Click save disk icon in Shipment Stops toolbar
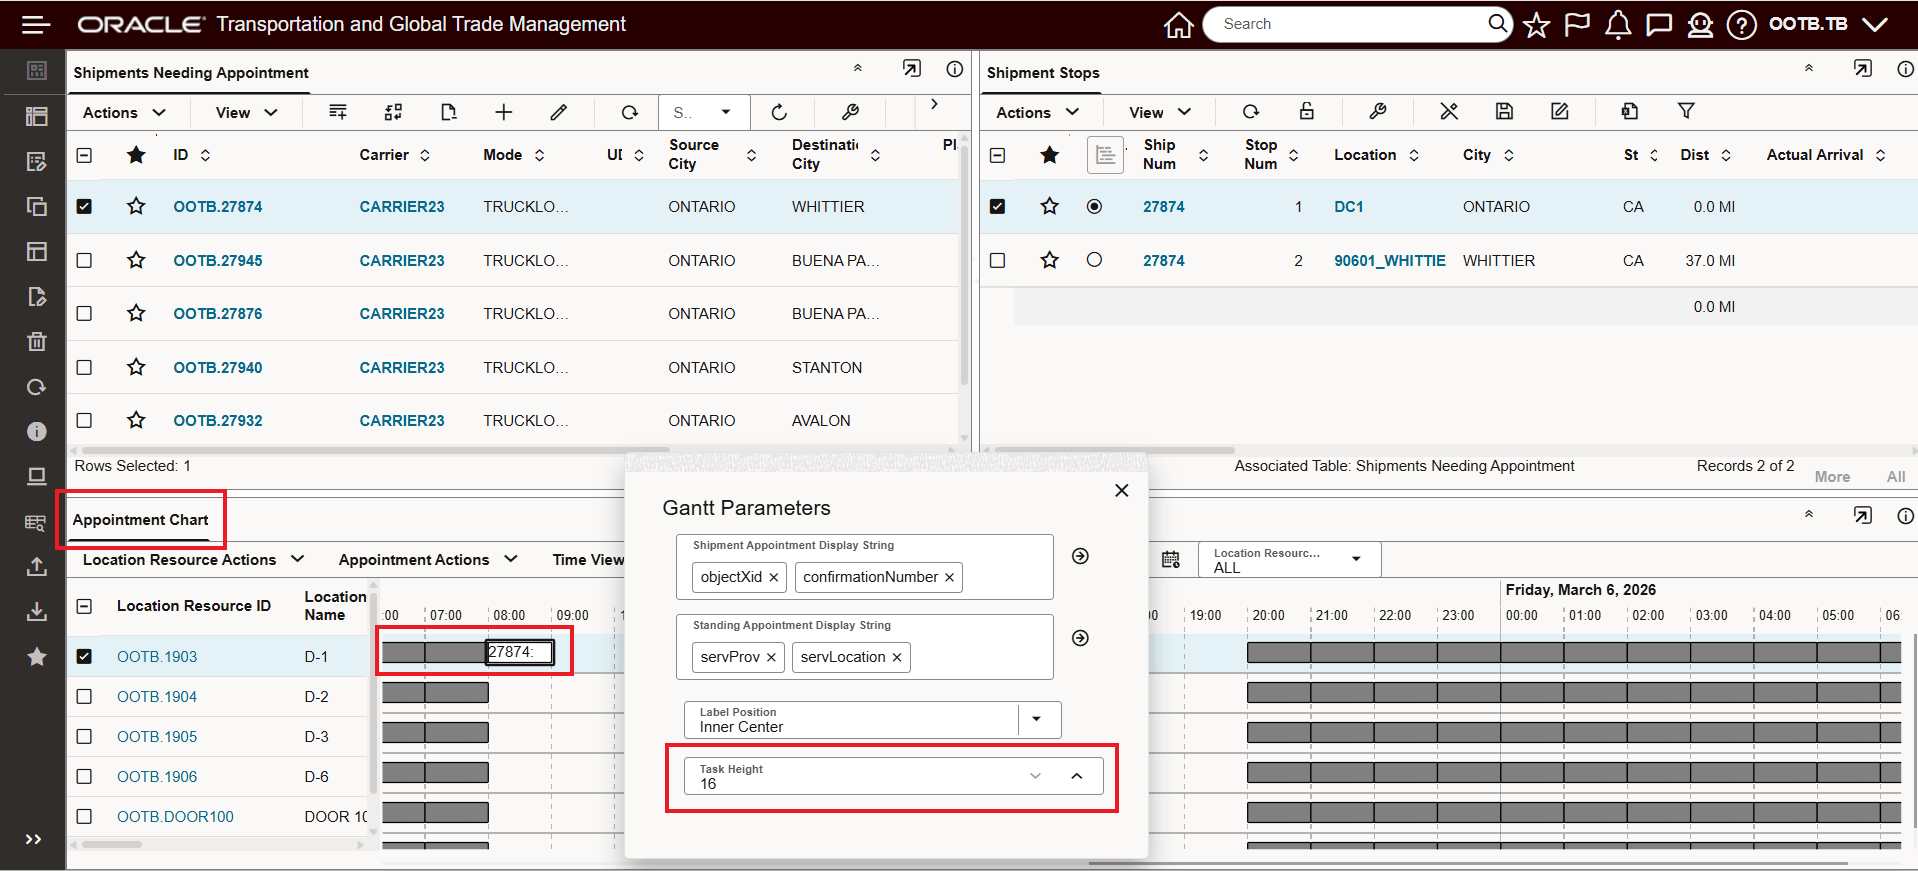 (x=1504, y=111)
